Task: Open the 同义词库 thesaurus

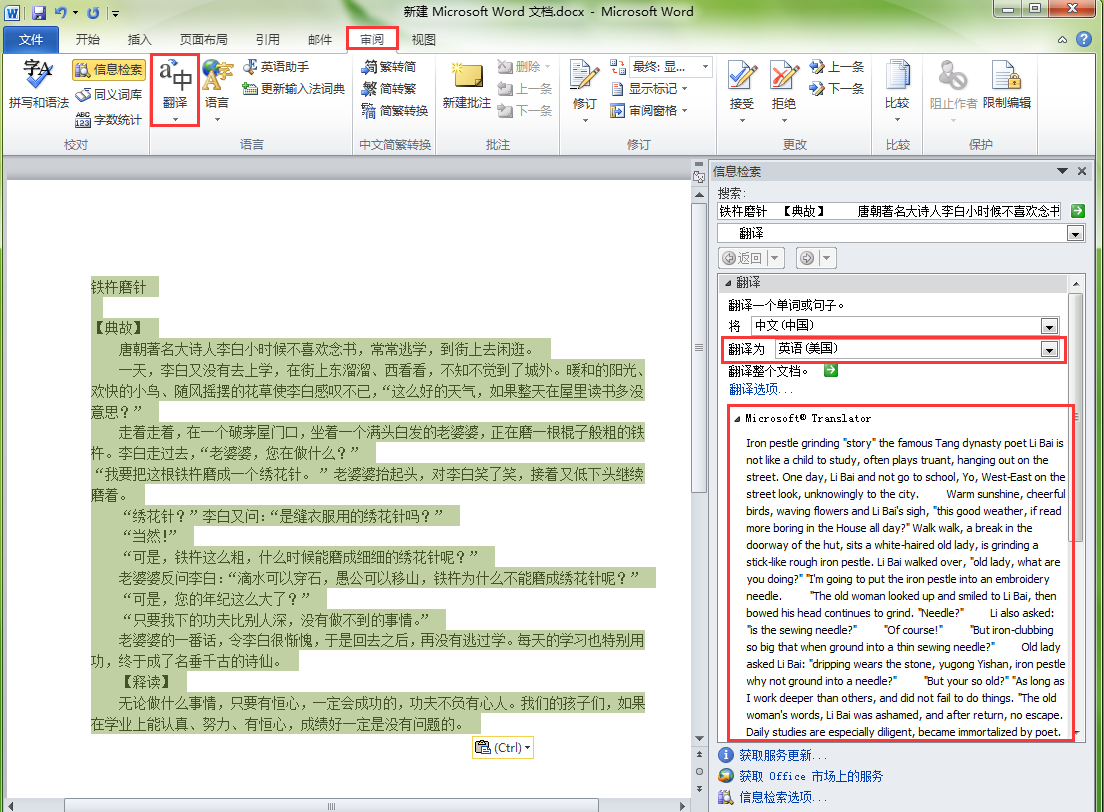Action: 109,94
